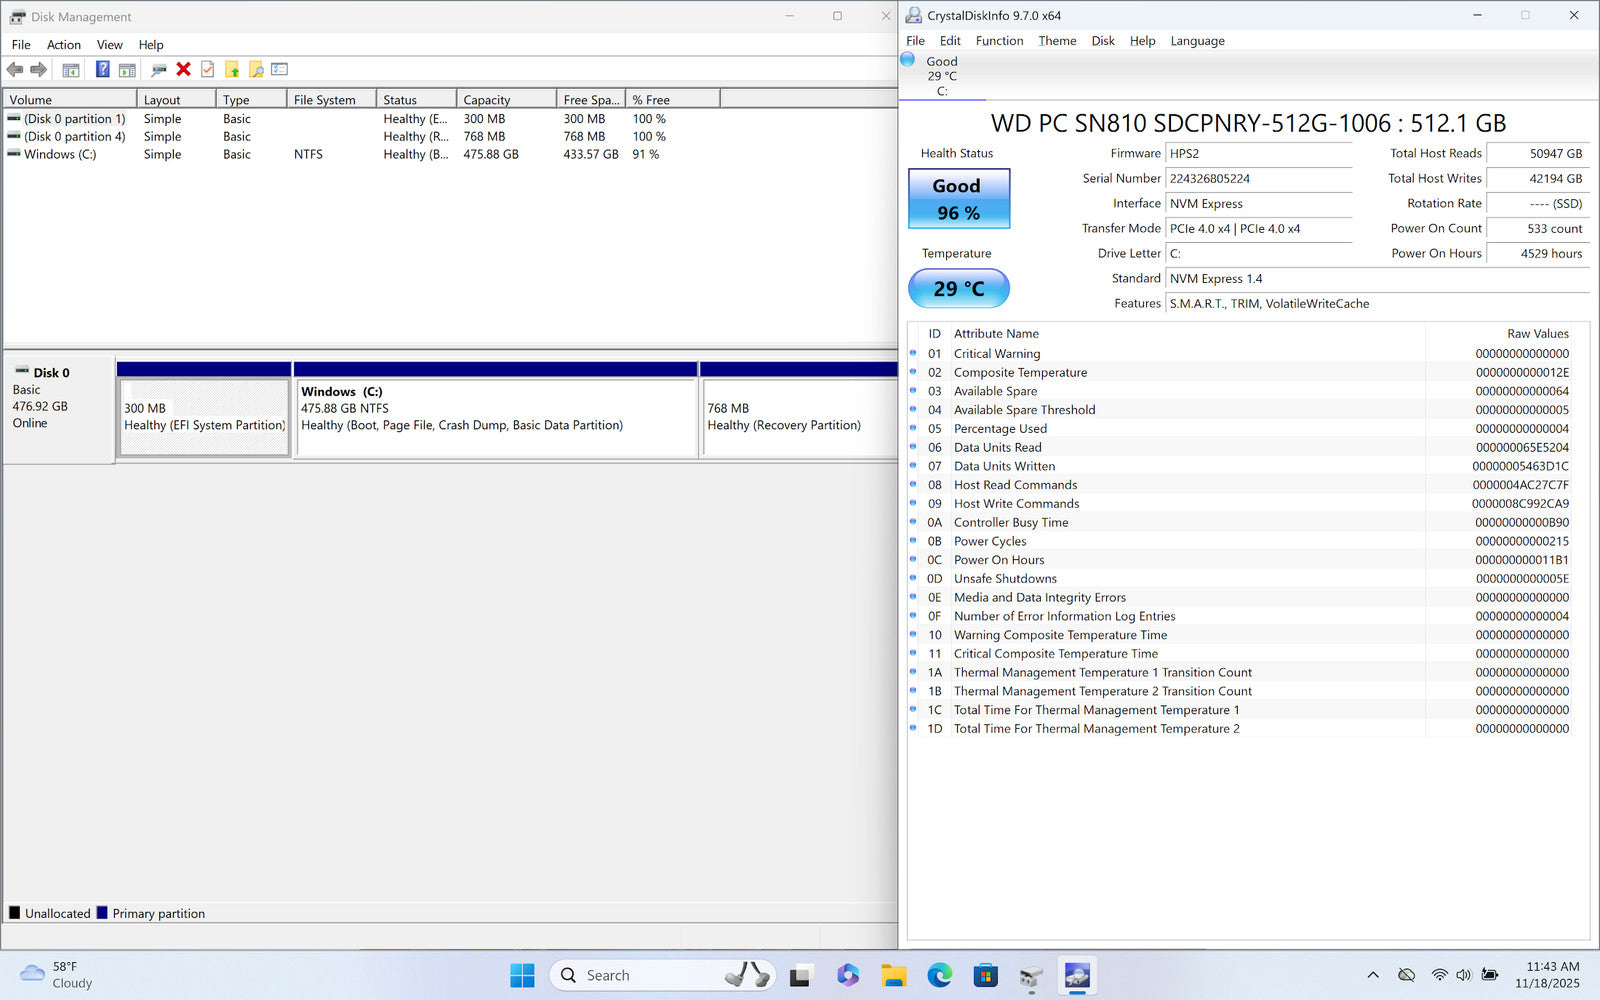Viewport: 1600px width, 1000px height.
Task: Open the Action menu in Disk Management
Action: pyautogui.click(x=63, y=45)
